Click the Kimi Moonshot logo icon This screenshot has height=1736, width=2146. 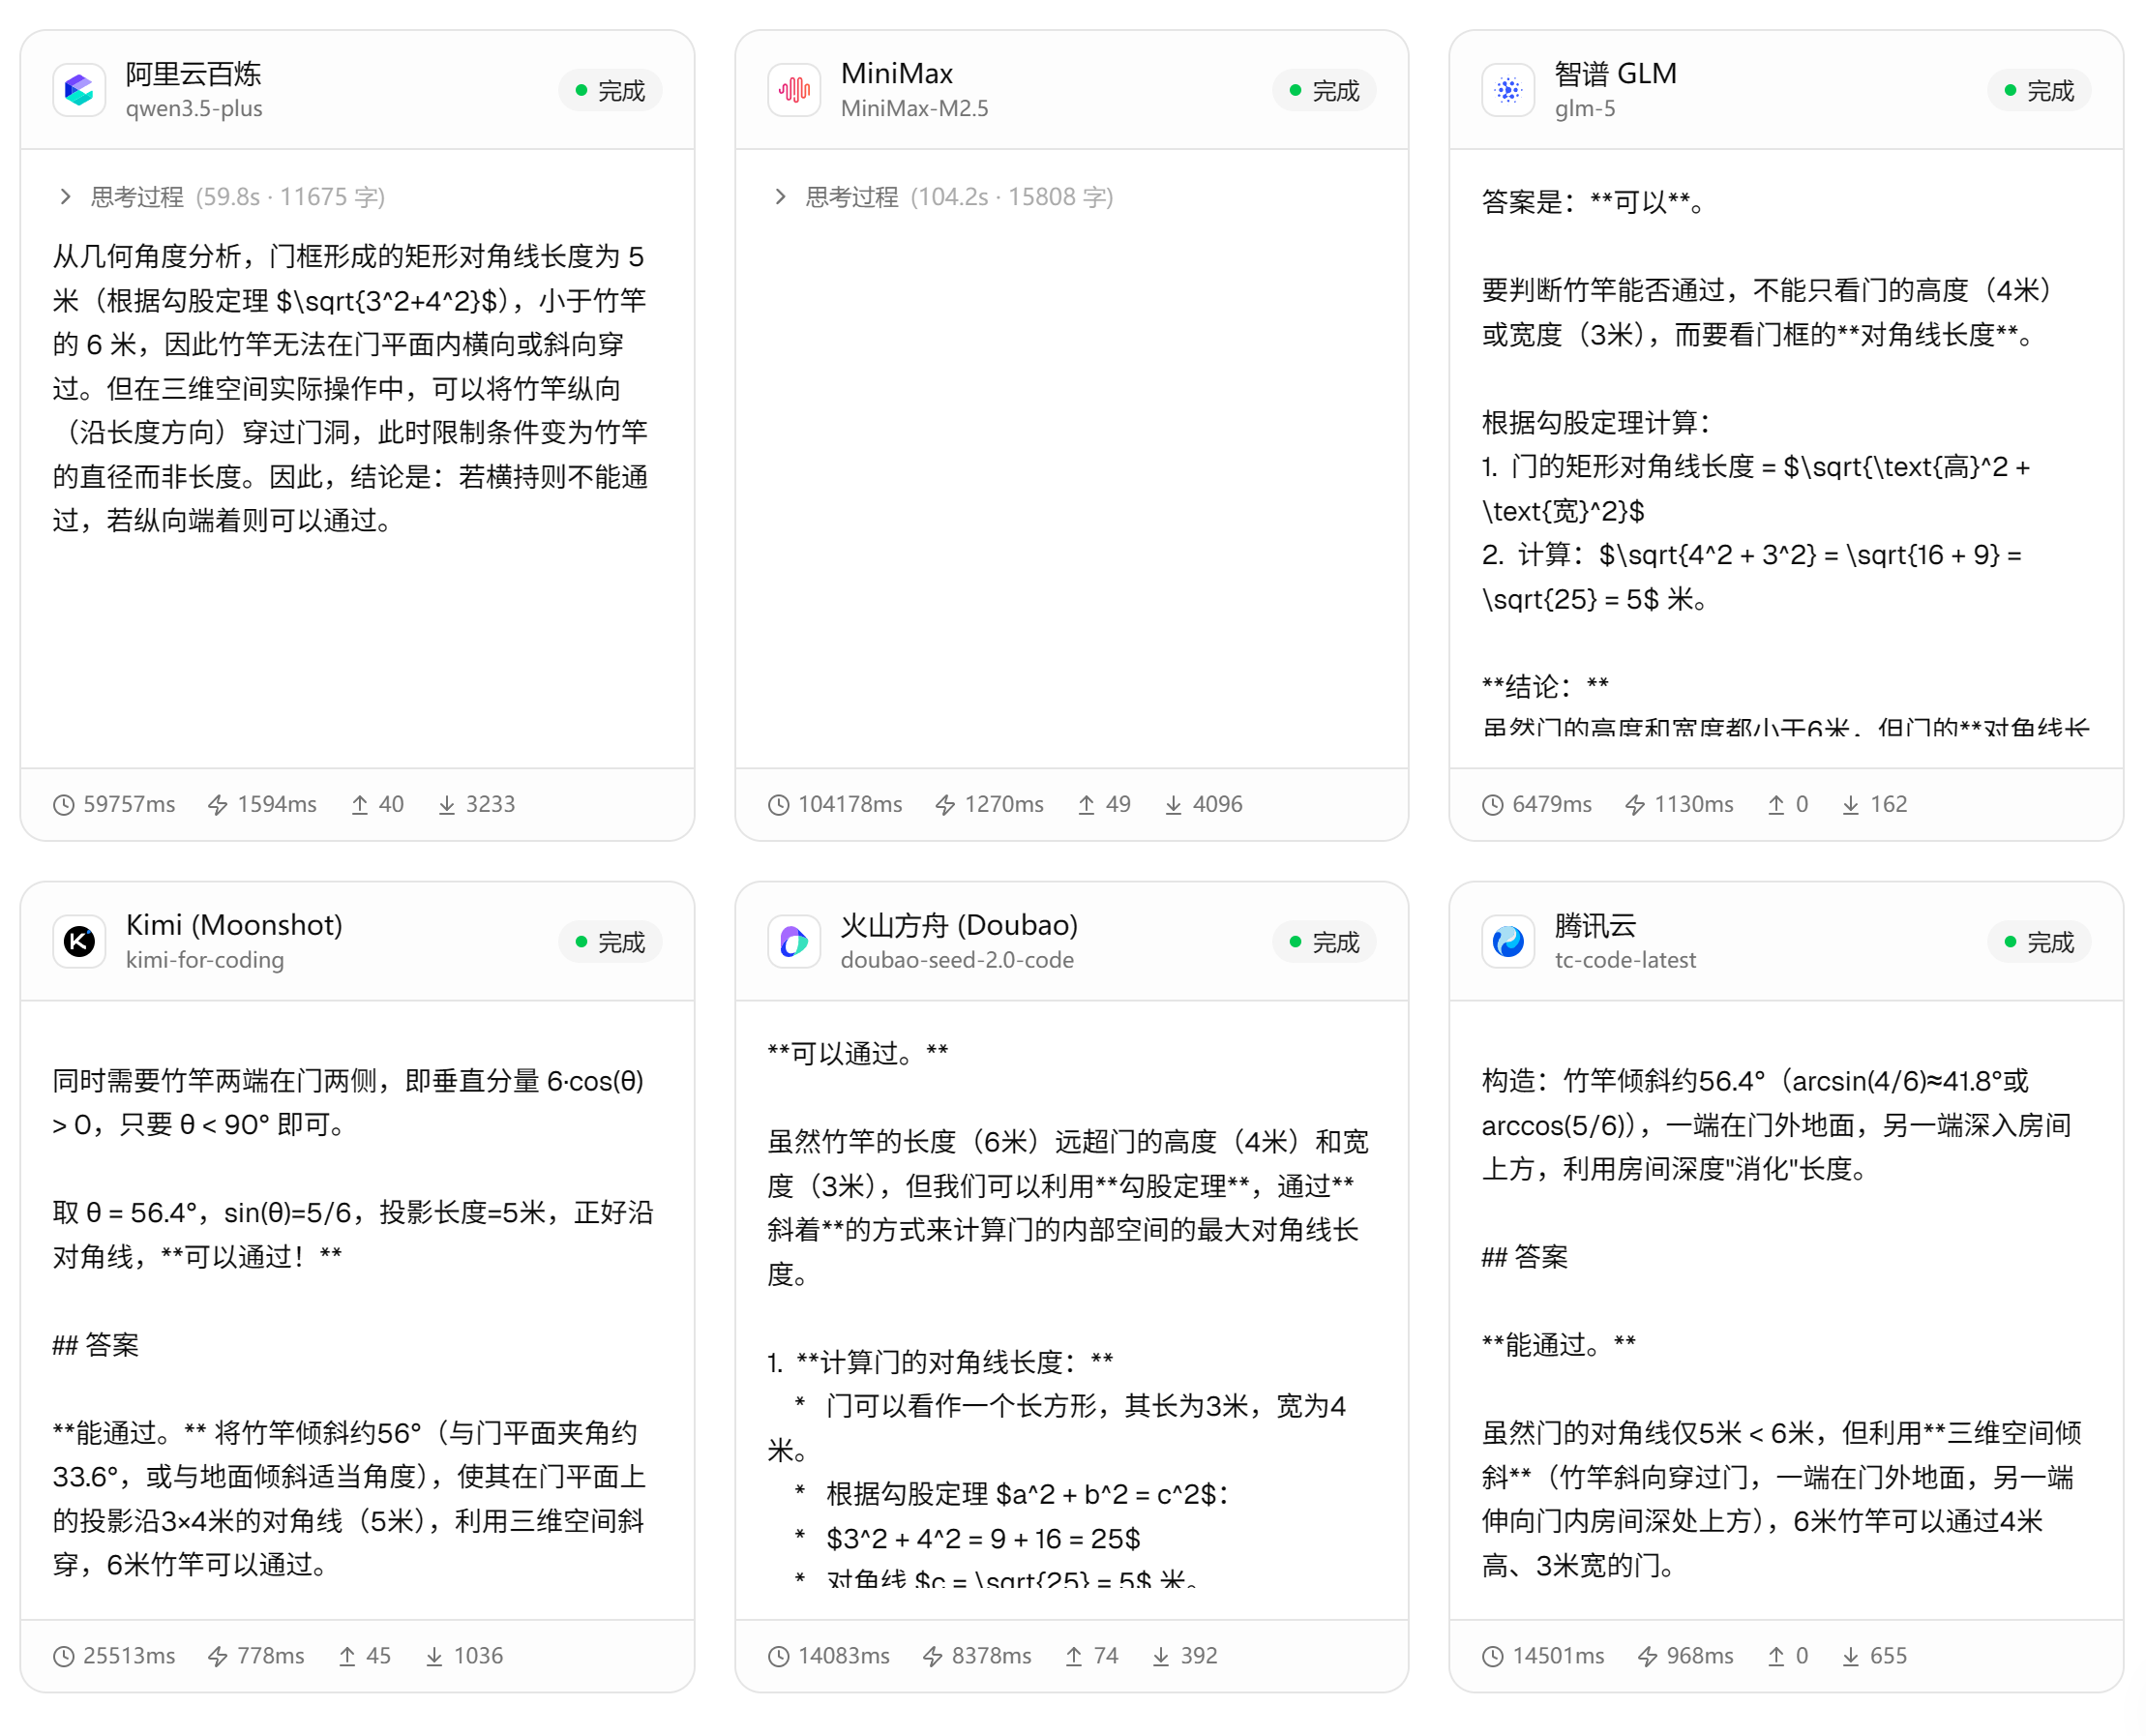[x=79, y=942]
